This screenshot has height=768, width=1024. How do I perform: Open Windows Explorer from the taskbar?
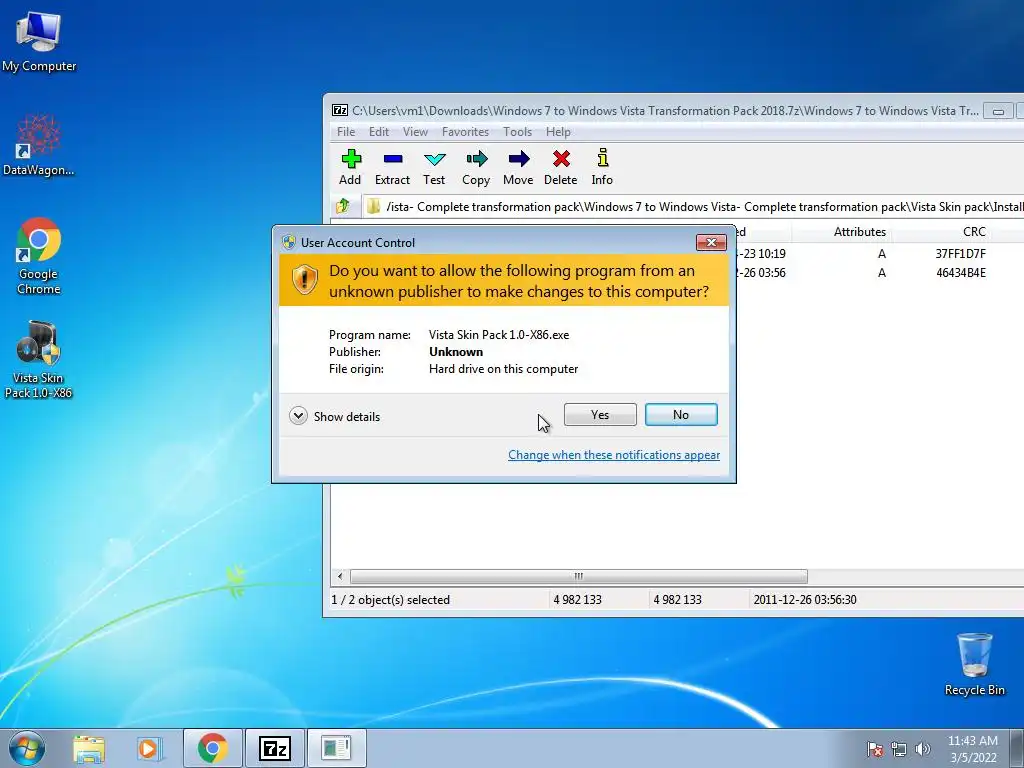pyautogui.click(x=89, y=748)
